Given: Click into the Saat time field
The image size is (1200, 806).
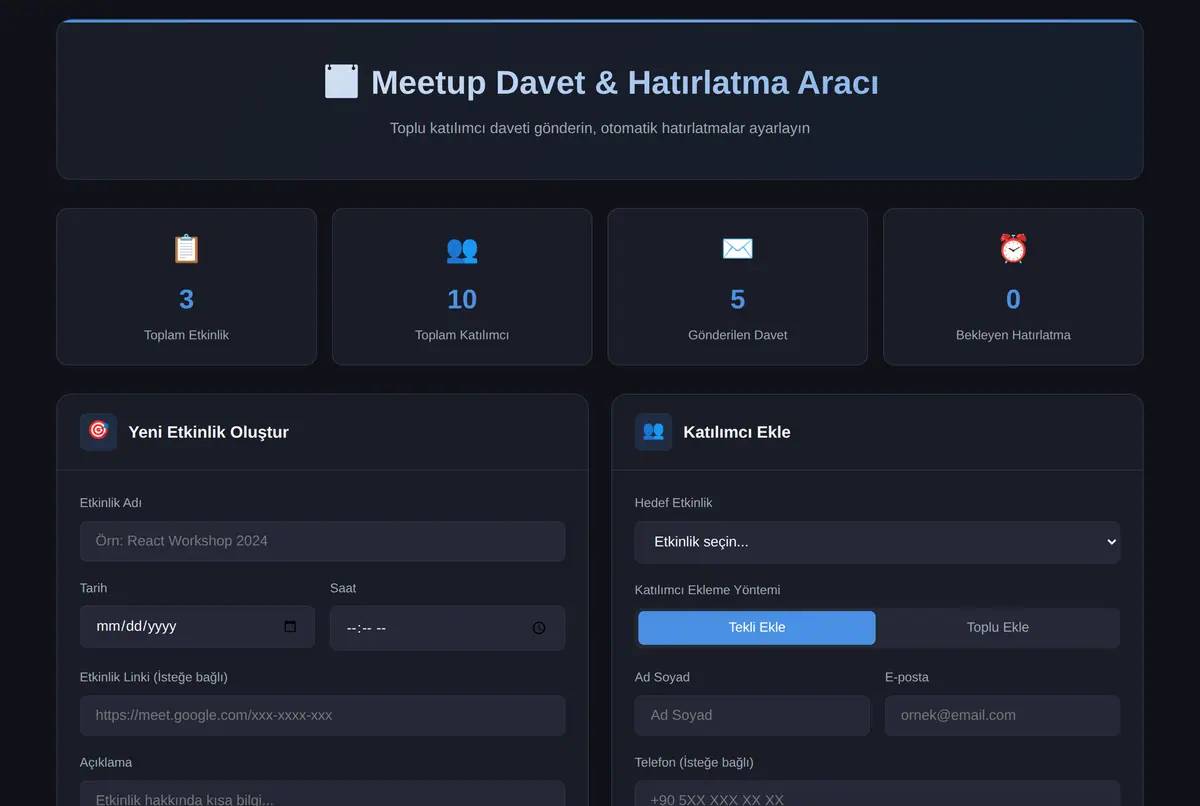Looking at the screenshot, I should point(447,628).
